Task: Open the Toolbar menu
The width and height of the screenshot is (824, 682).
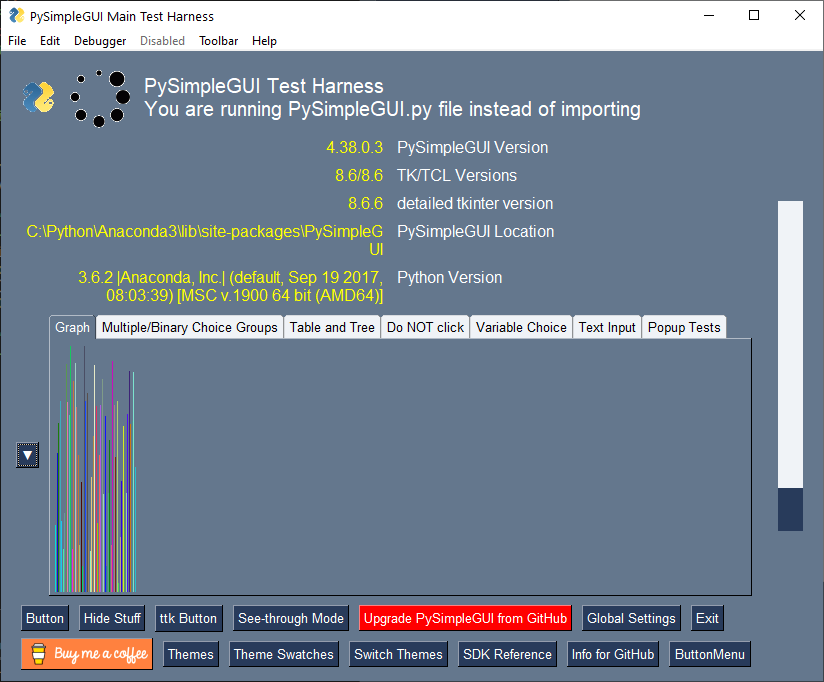Action: 218,41
